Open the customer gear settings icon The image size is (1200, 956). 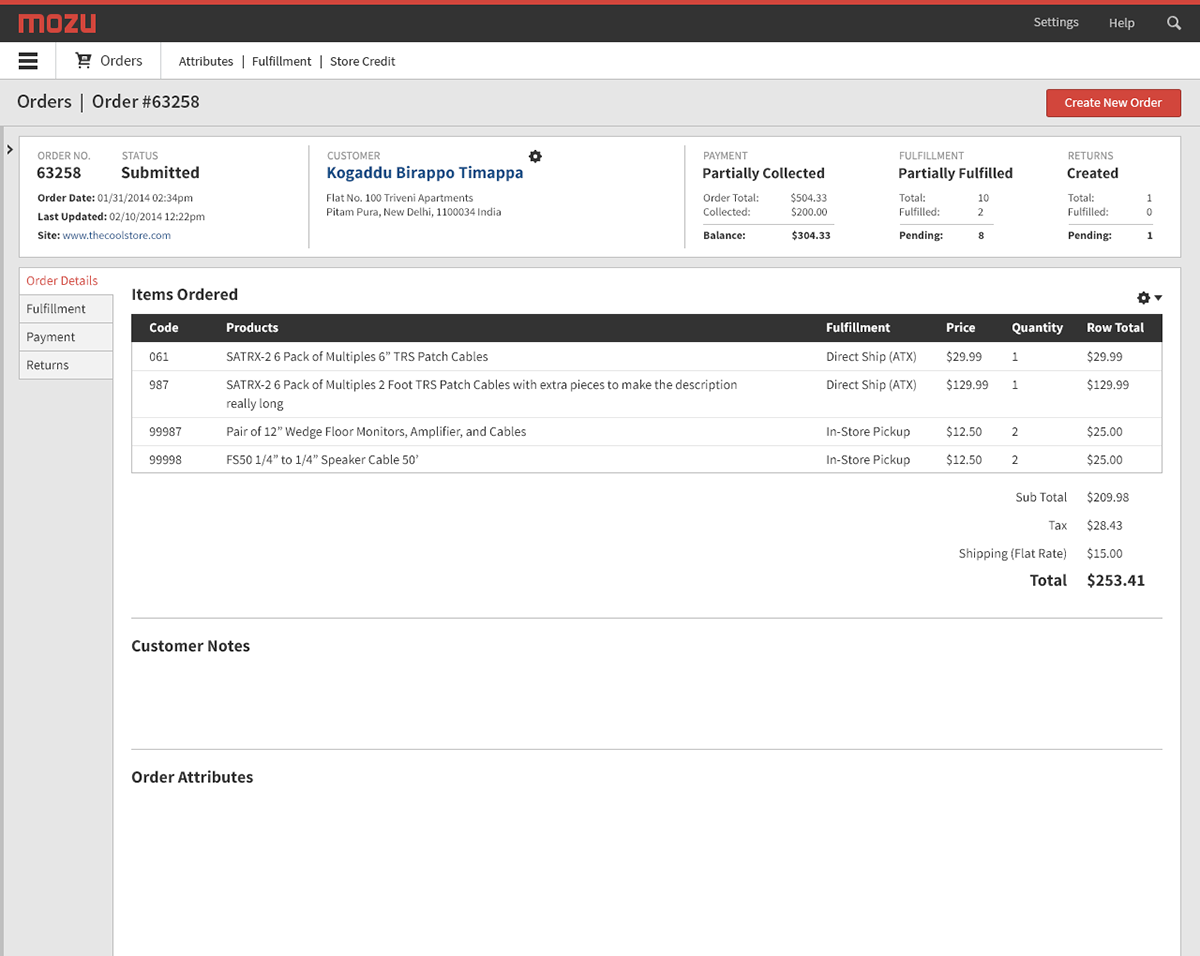pos(535,156)
